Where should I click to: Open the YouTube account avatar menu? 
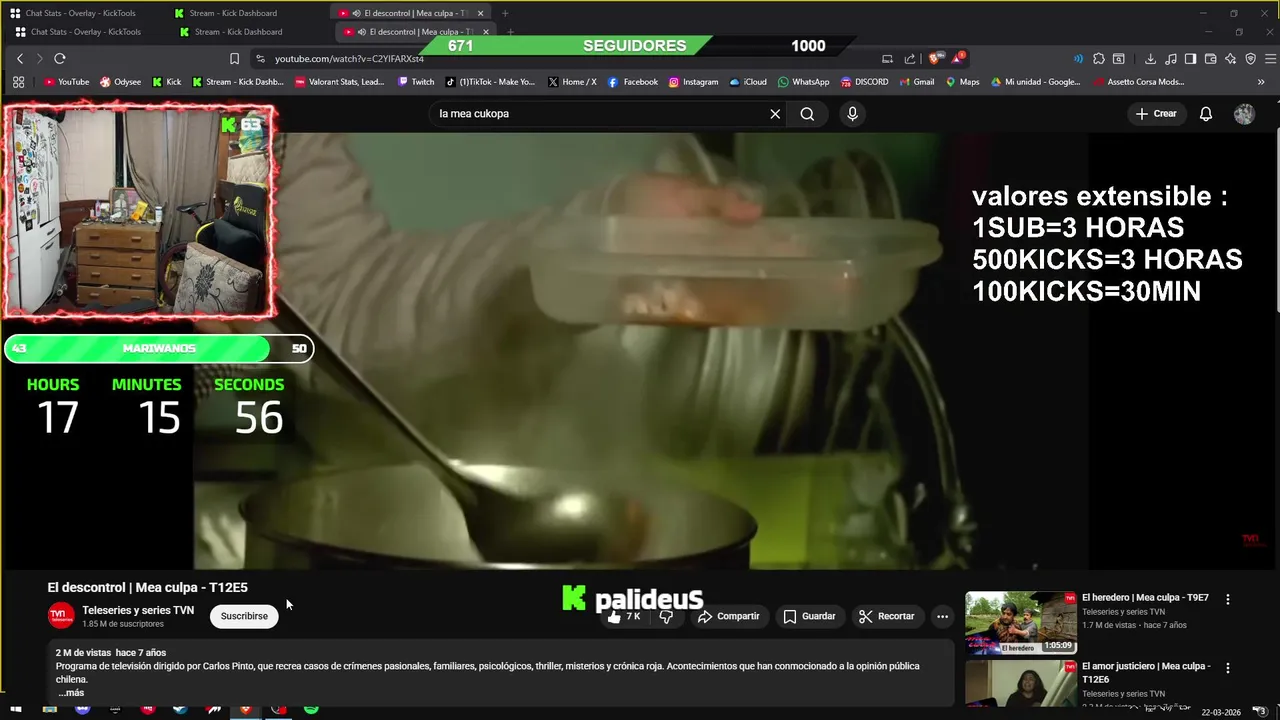[1244, 114]
